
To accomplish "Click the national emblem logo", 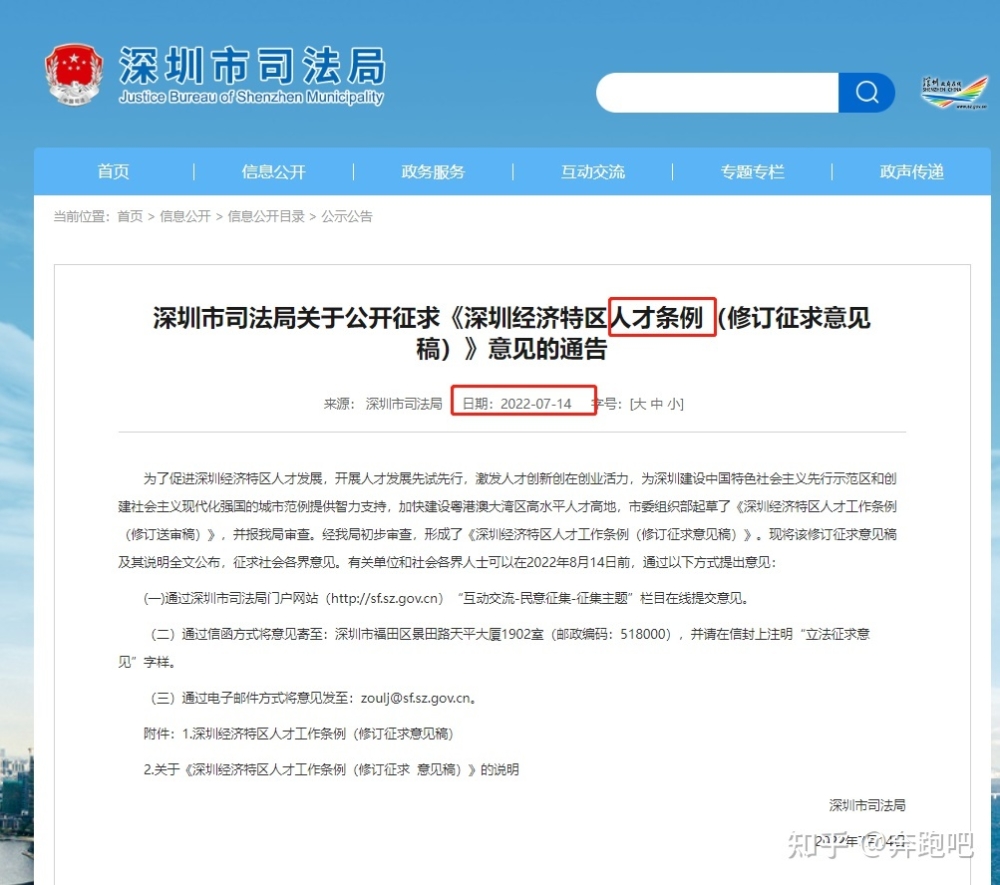I will click(x=74, y=75).
